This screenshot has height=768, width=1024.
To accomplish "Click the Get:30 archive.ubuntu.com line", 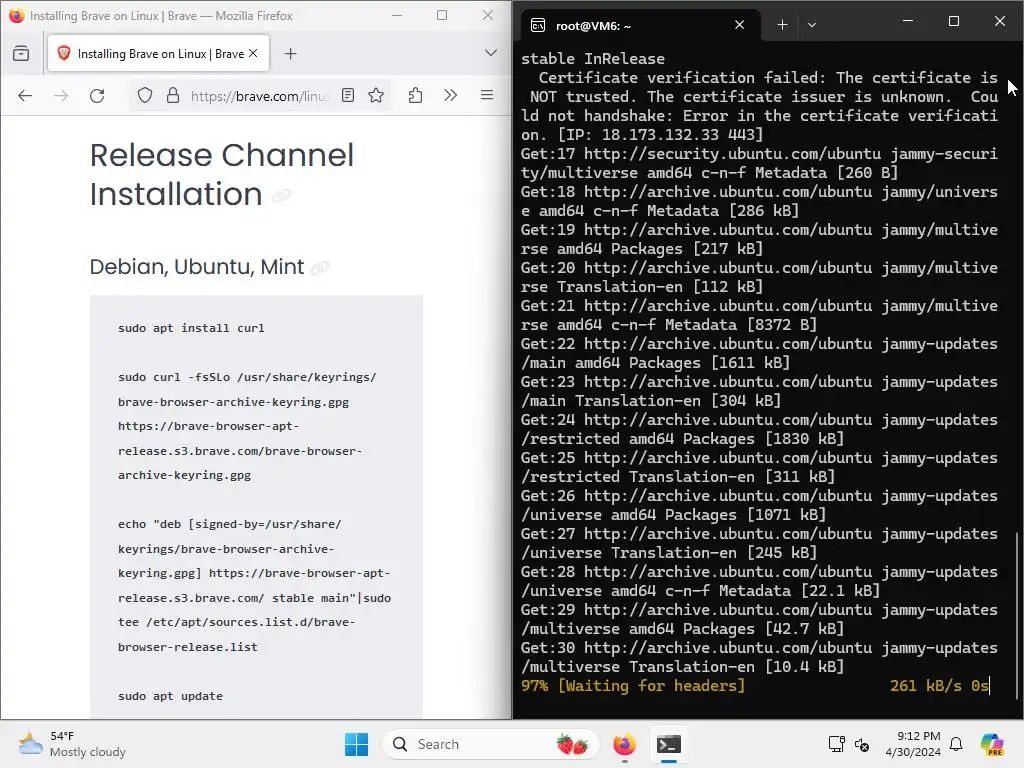I will pos(759,657).
